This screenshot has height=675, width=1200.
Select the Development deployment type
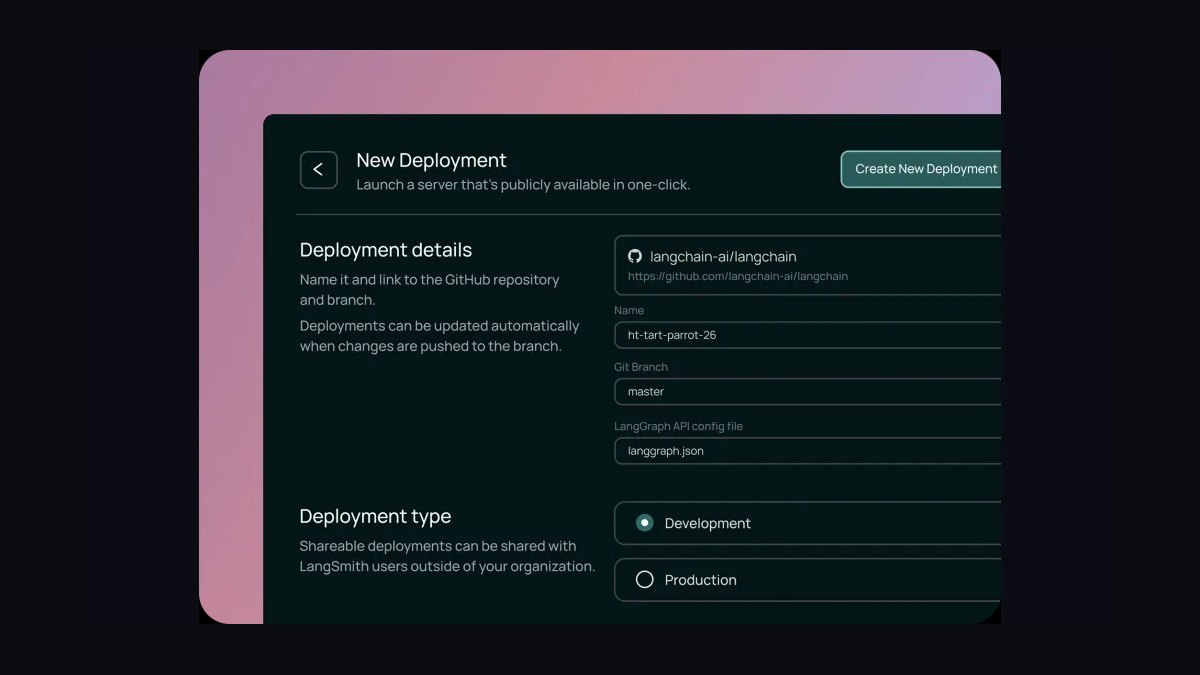point(808,523)
